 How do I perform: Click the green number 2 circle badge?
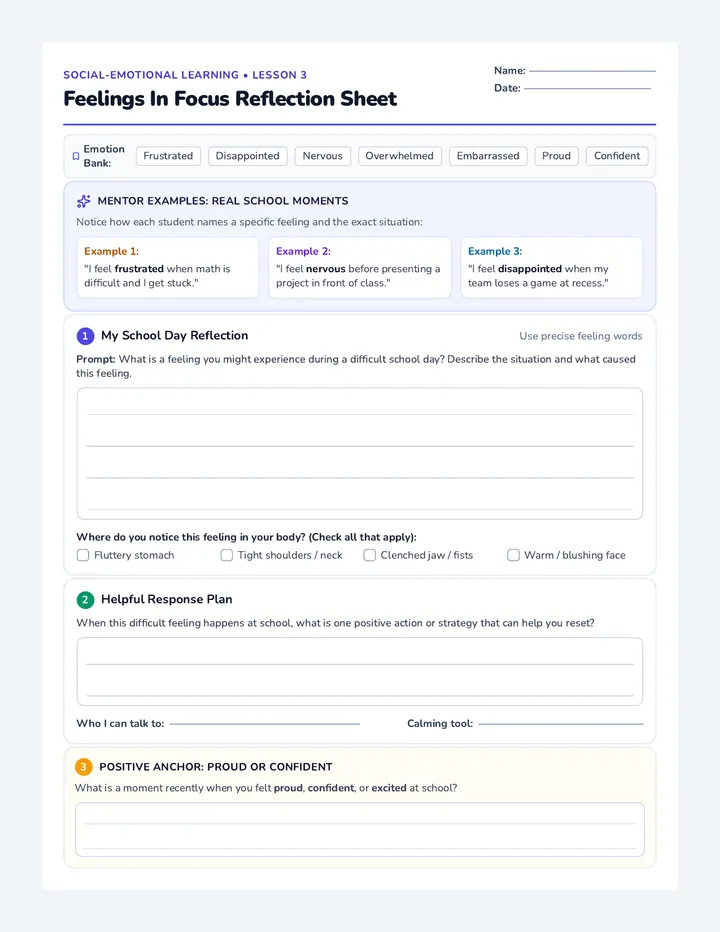[x=85, y=600]
